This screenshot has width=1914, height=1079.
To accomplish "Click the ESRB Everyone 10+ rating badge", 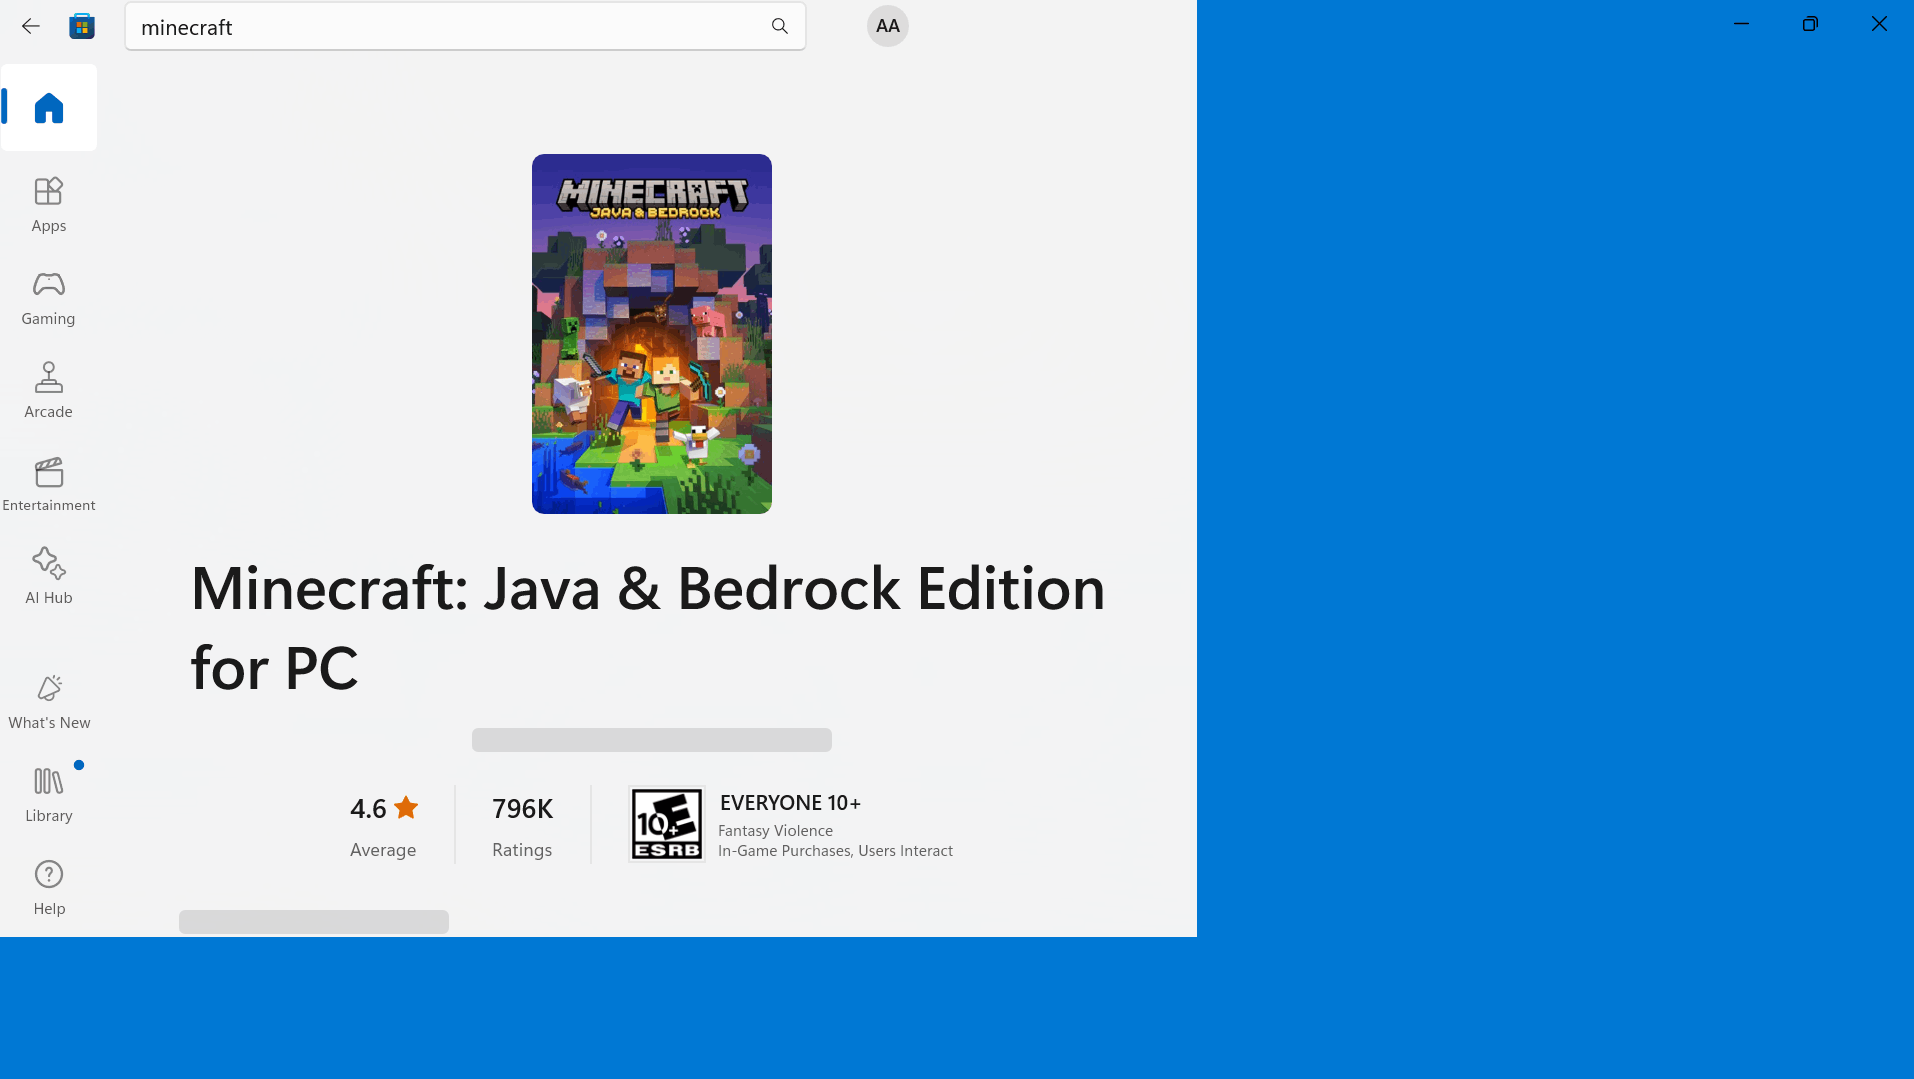I will pos(667,824).
